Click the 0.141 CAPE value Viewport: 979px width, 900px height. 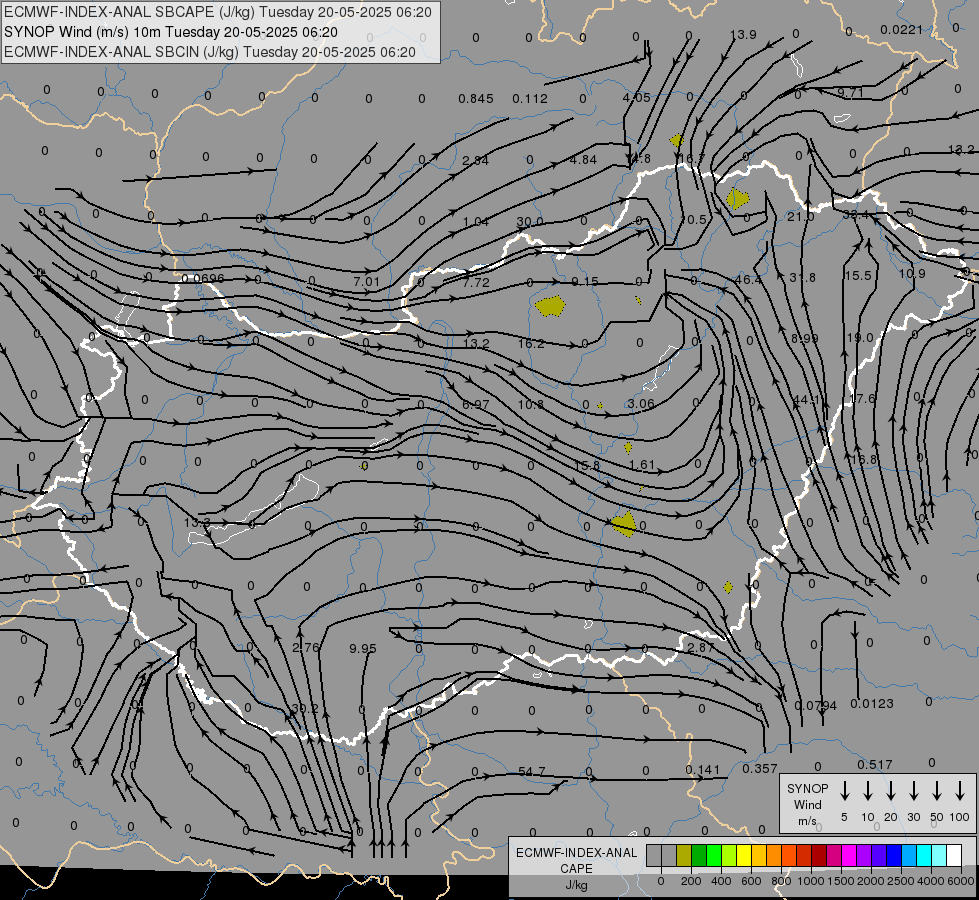point(702,770)
